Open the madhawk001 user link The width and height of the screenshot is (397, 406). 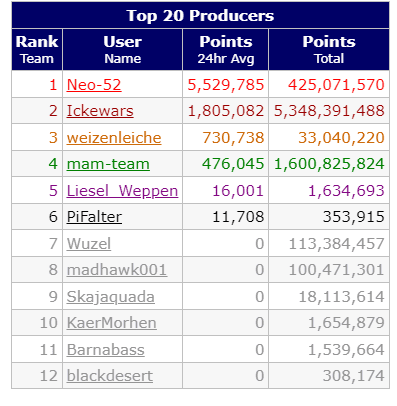[x=117, y=270]
